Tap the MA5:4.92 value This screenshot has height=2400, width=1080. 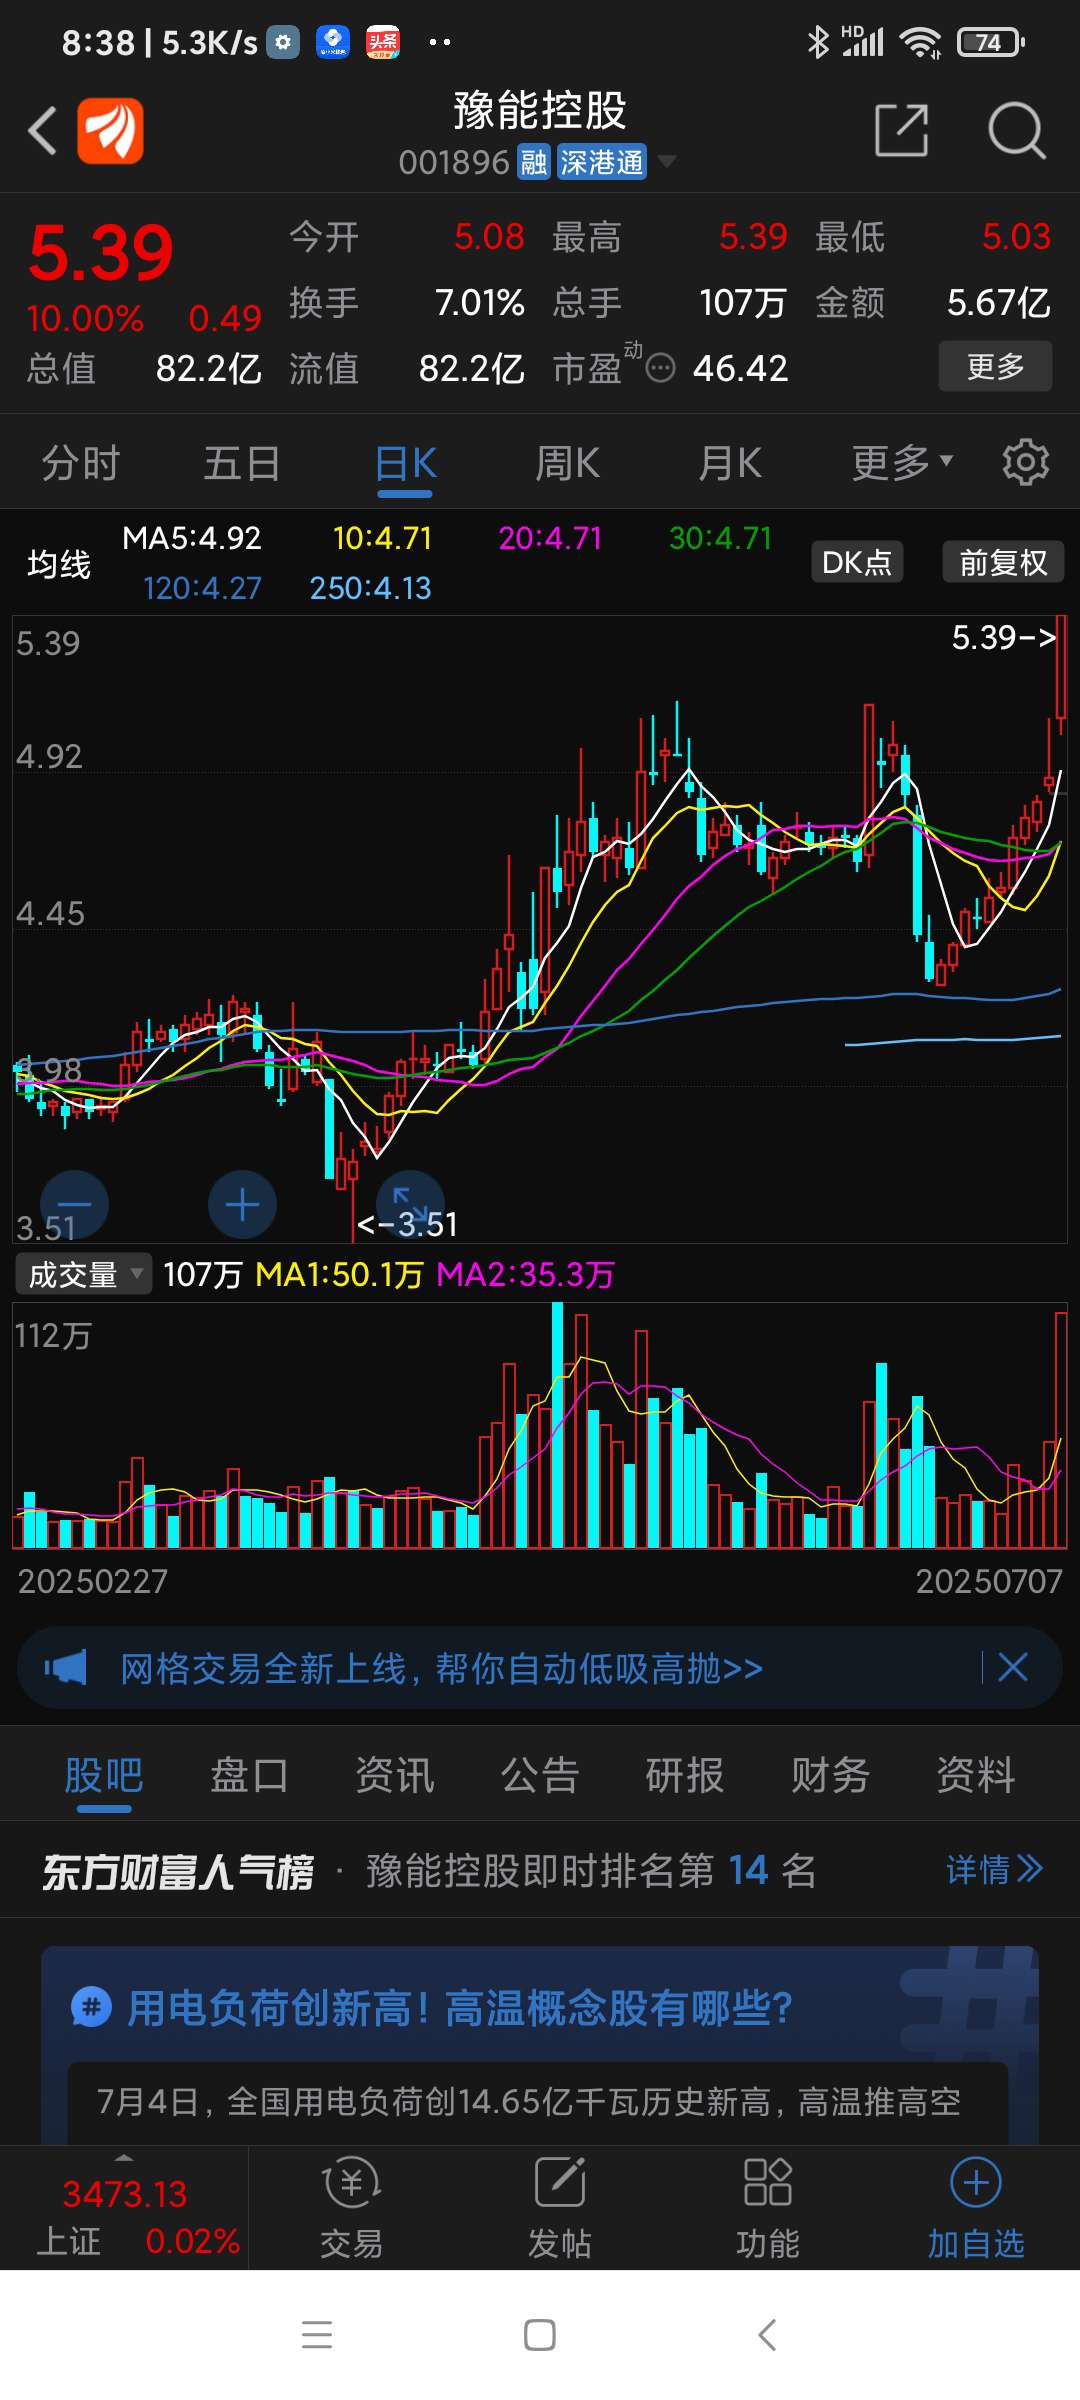pos(192,538)
